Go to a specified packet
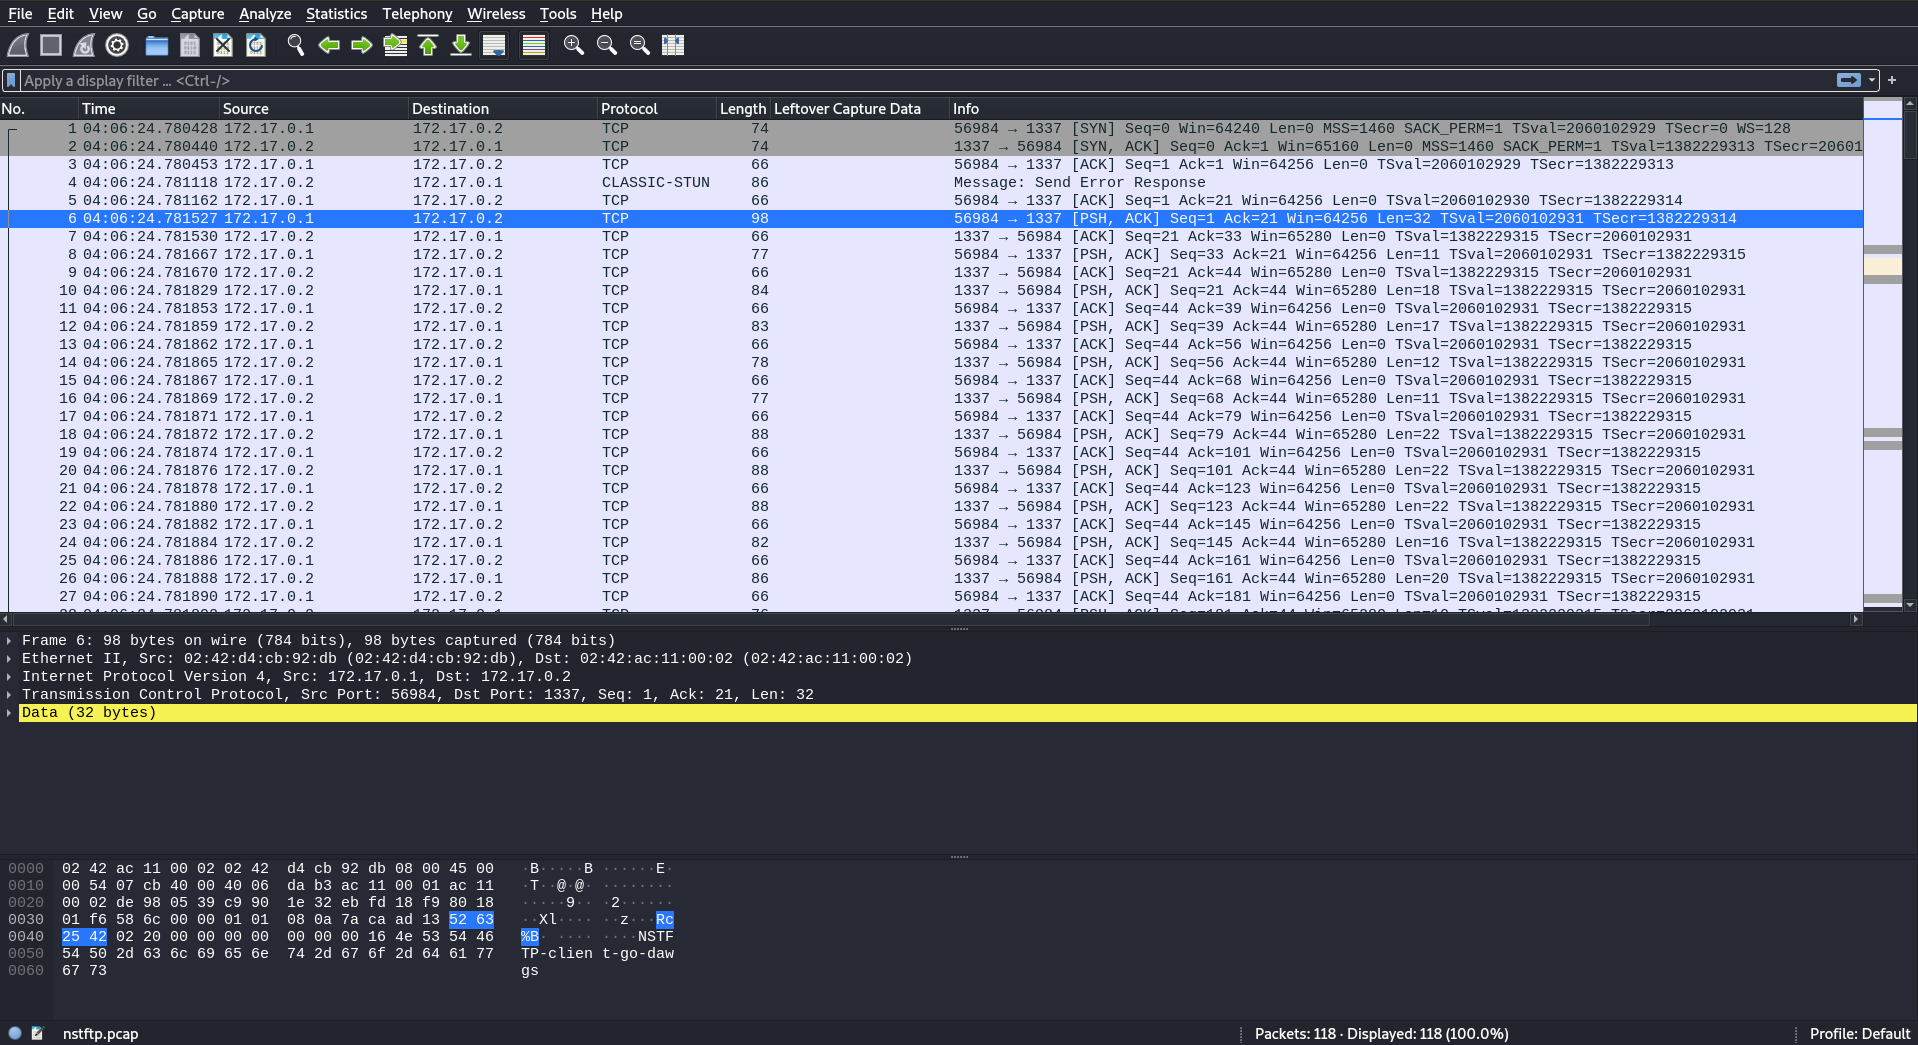The image size is (1918, 1045). pos(395,45)
